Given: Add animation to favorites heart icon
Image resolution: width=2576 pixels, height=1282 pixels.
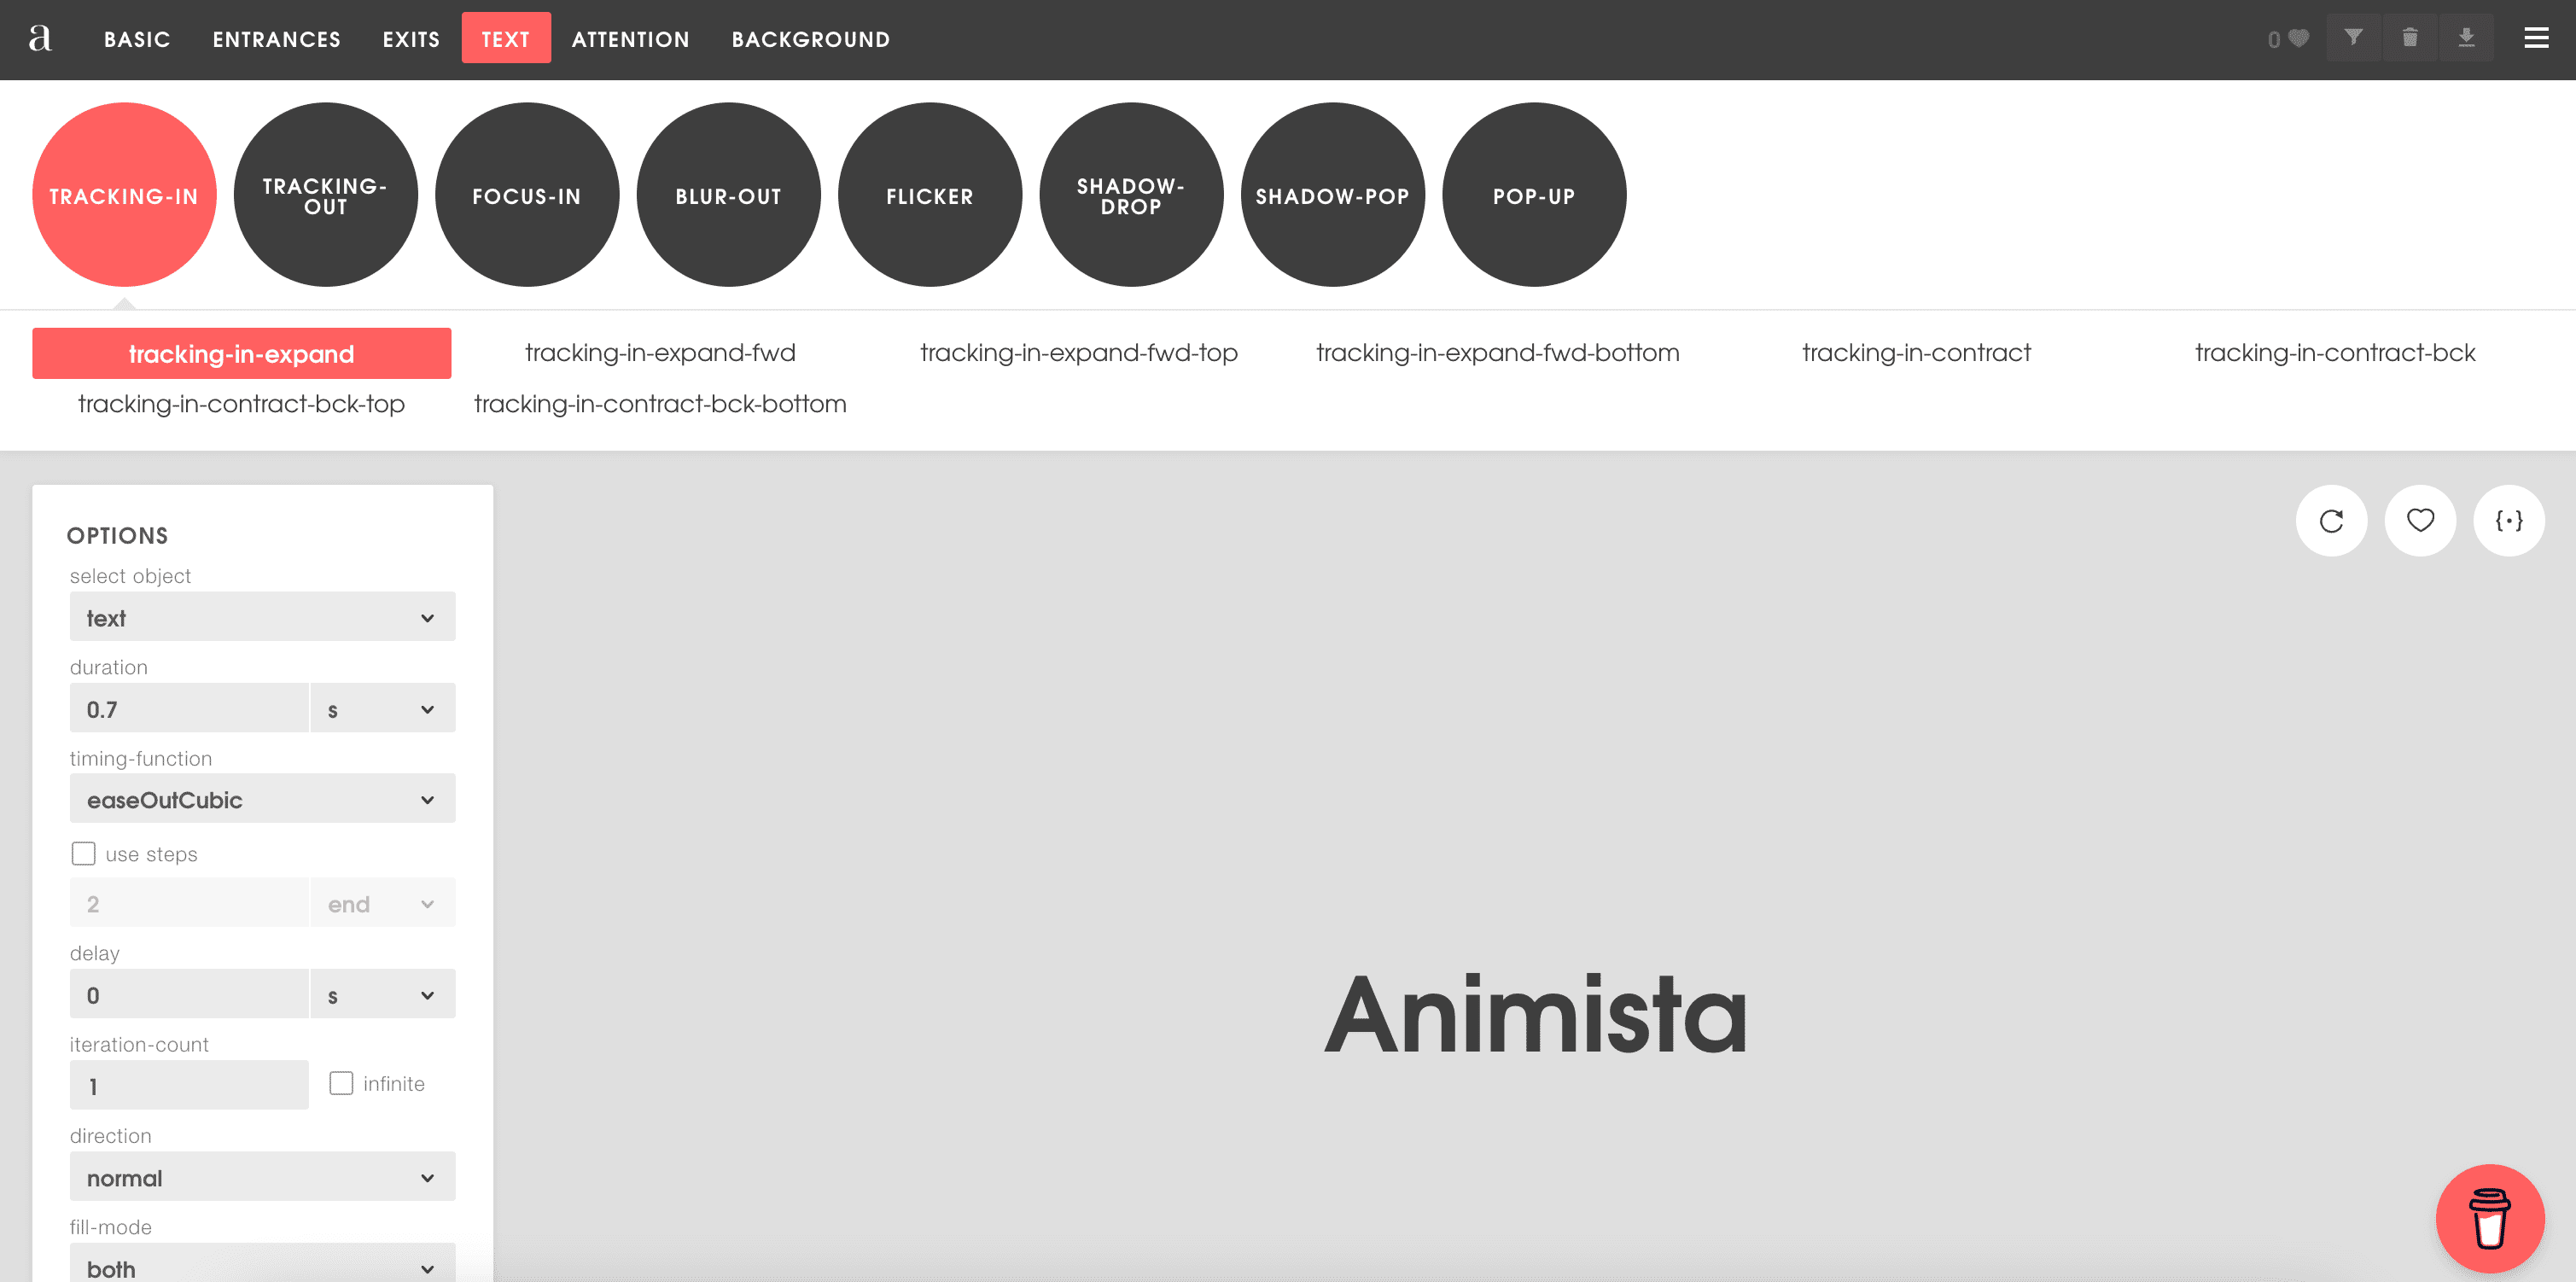Looking at the screenshot, I should point(2420,520).
